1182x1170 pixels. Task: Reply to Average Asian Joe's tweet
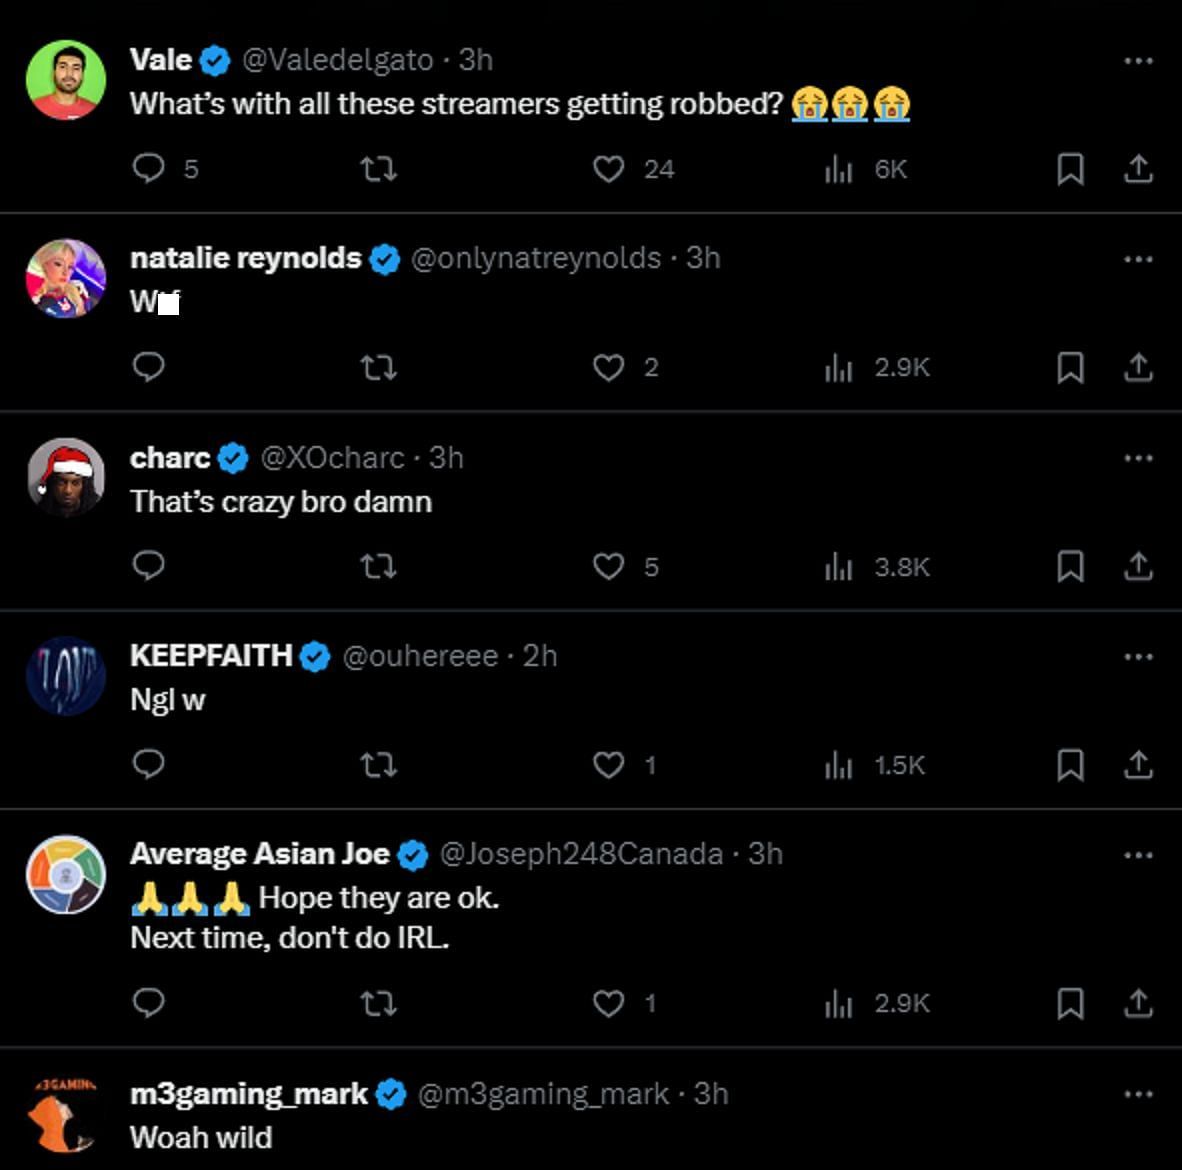click(149, 1002)
